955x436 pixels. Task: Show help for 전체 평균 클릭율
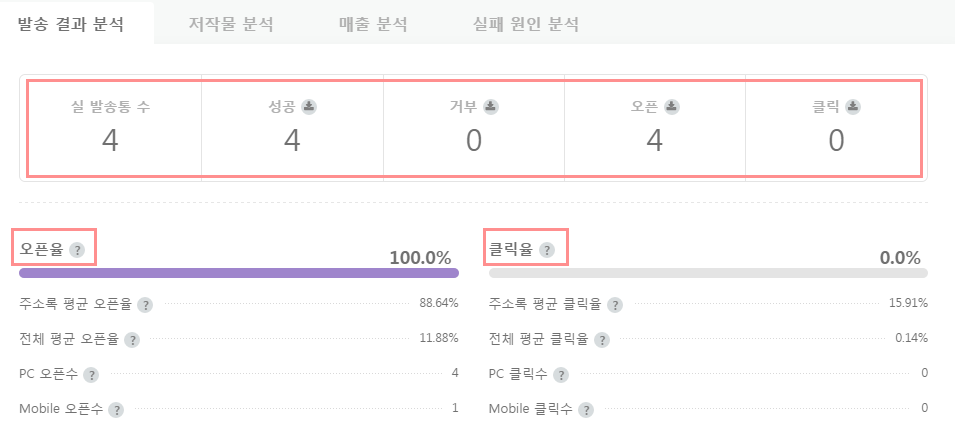click(602, 340)
